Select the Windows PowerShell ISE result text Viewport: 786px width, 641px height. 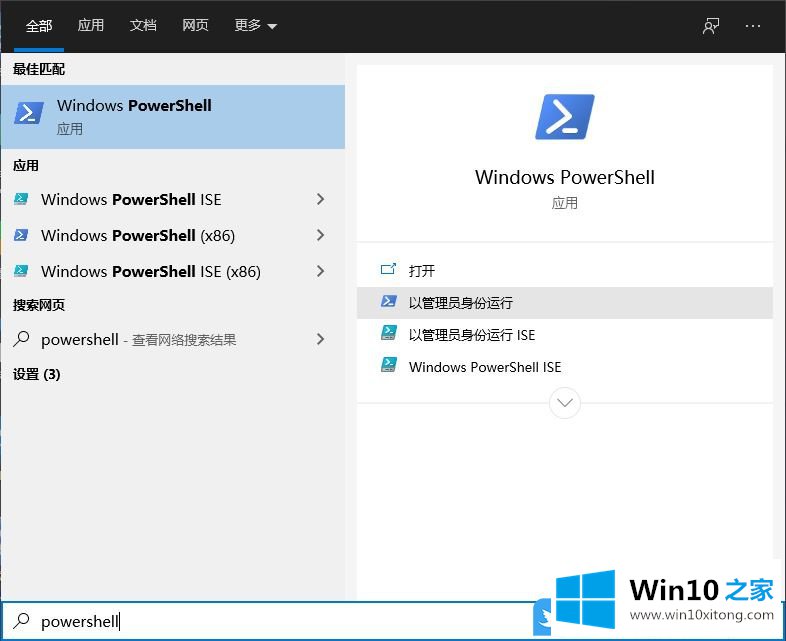click(x=131, y=199)
